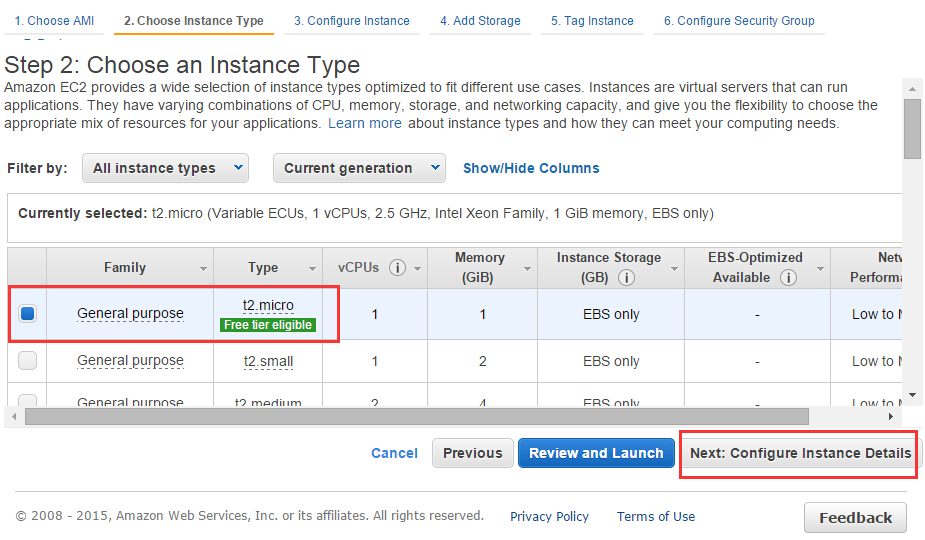Follow the Learn more link
Viewport: 925px width, 540px height.
tap(365, 123)
